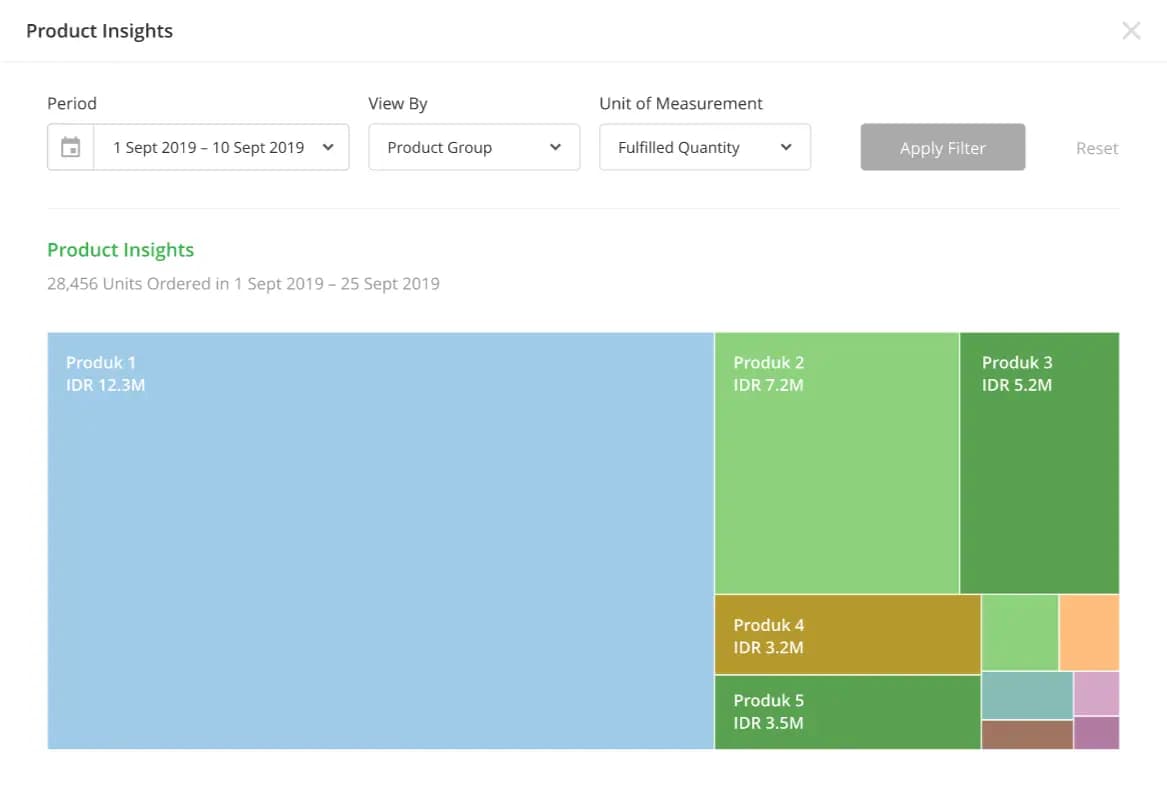
Task: Close the Product Insights dialog
Action: click(x=1131, y=31)
